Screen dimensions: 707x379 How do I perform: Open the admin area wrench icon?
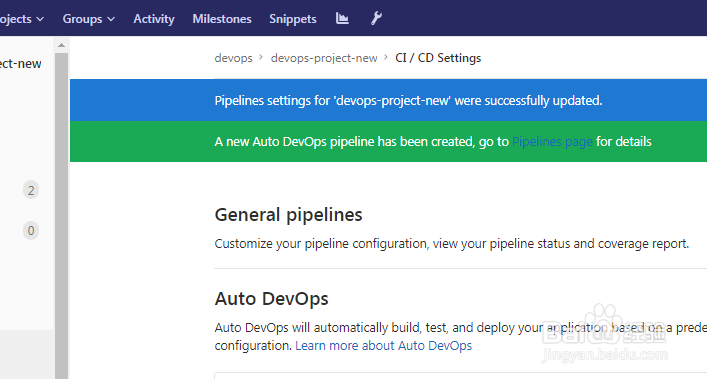click(376, 18)
